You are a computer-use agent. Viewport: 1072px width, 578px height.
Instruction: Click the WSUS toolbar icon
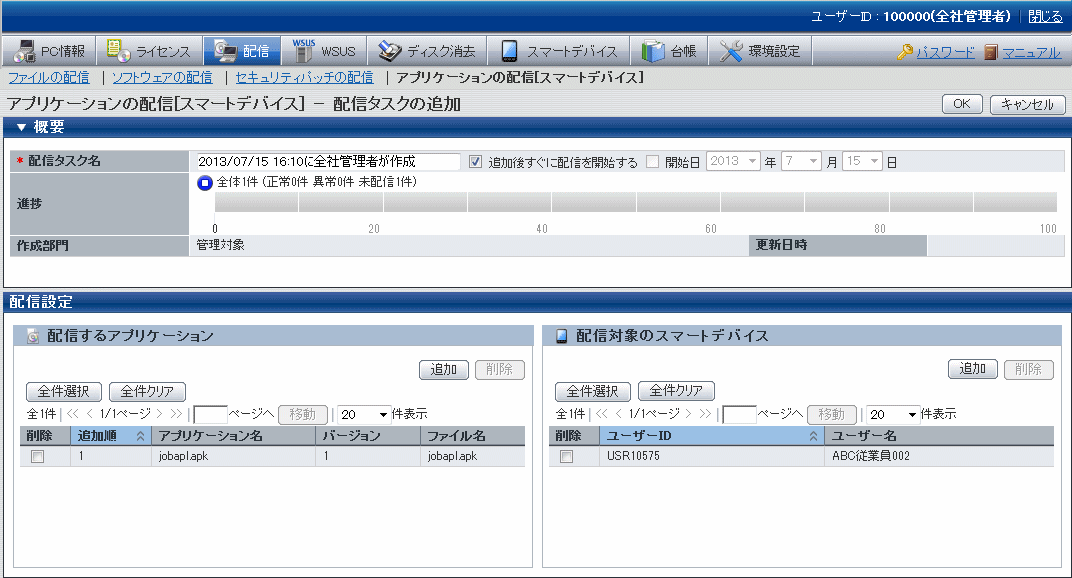(x=304, y=50)
